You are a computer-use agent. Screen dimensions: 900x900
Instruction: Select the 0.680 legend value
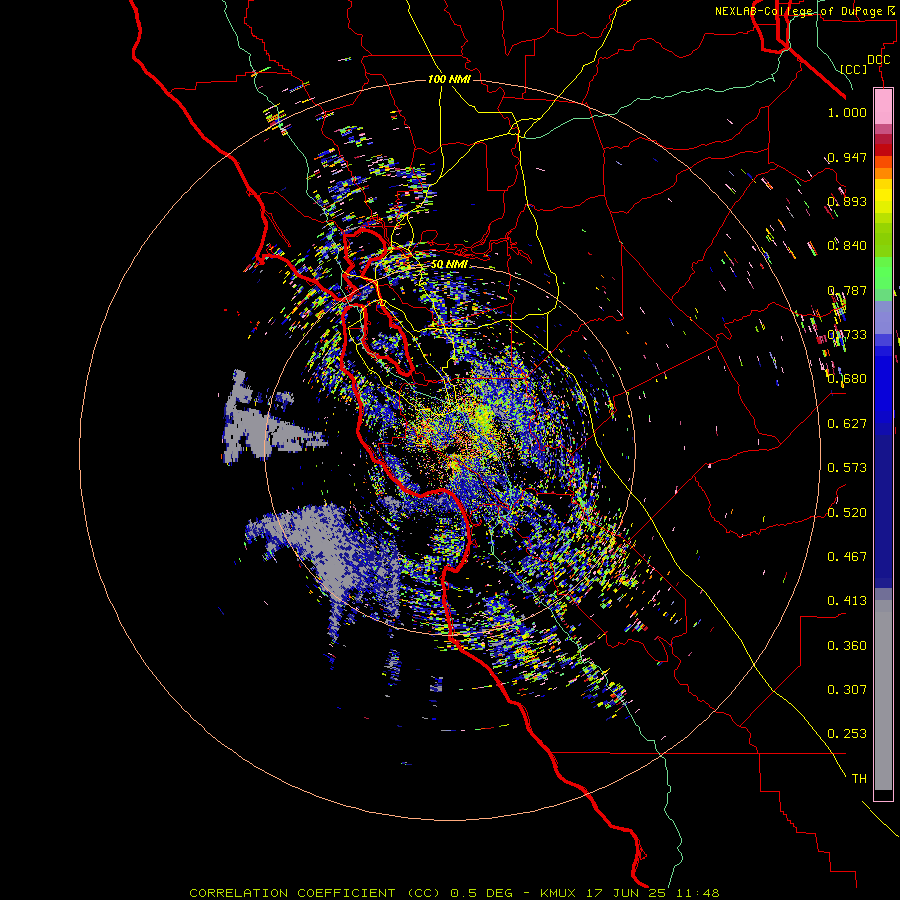click(847, 379)
